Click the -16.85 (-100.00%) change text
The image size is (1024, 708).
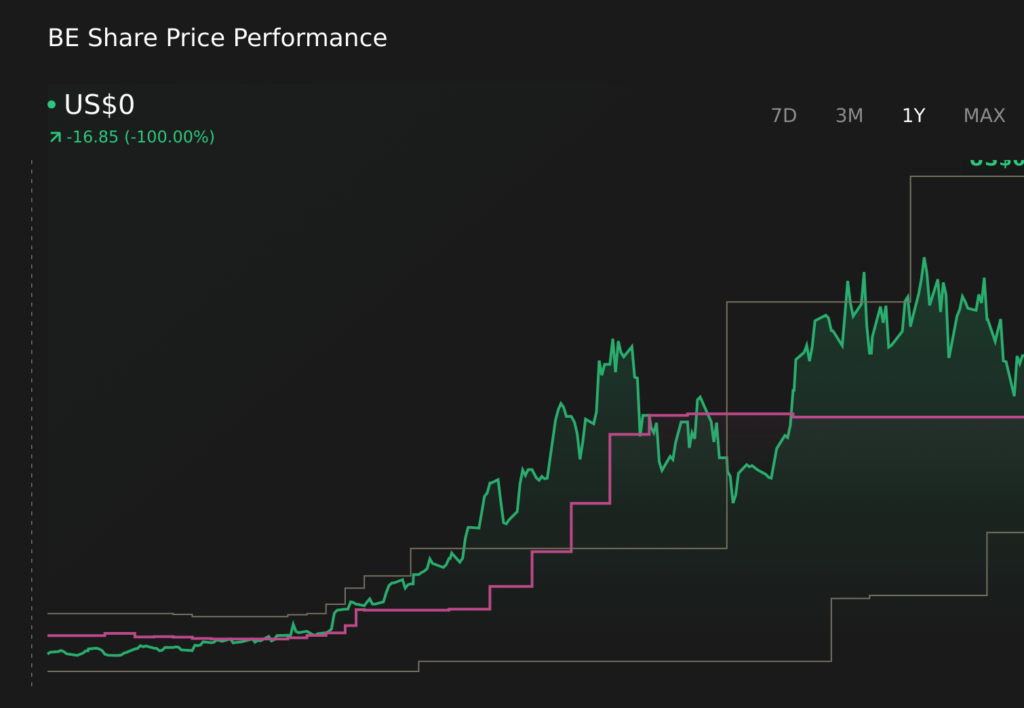[x=140, y=137]
